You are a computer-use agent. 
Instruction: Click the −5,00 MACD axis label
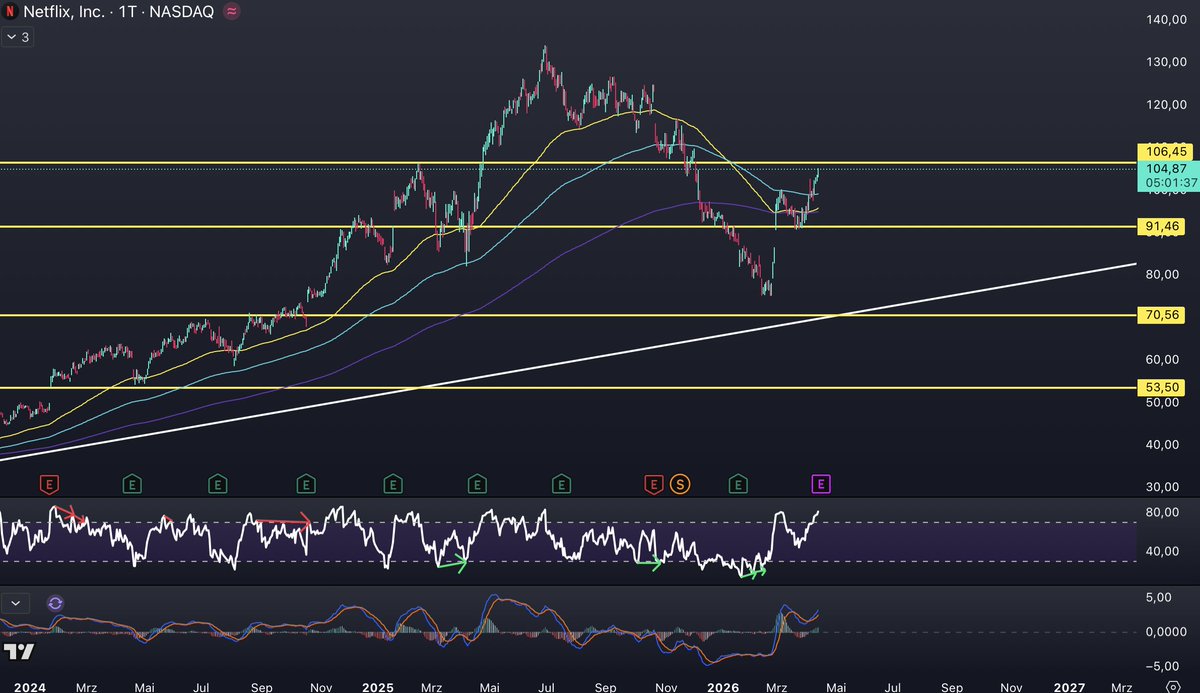(x=1164, y=666)
